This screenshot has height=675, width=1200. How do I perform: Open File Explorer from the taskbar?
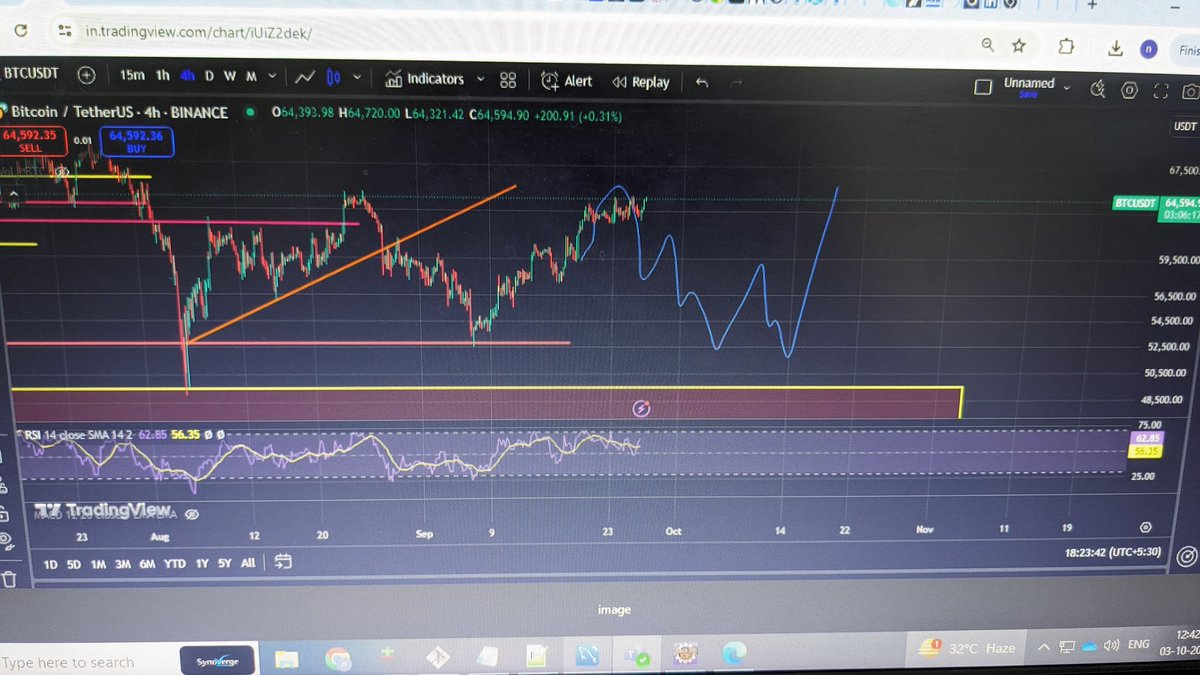[x=288, y=659]
